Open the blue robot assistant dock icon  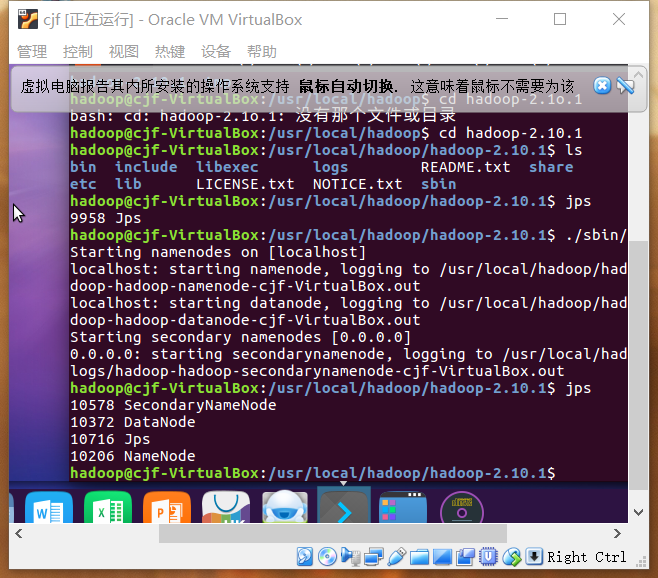285,507
